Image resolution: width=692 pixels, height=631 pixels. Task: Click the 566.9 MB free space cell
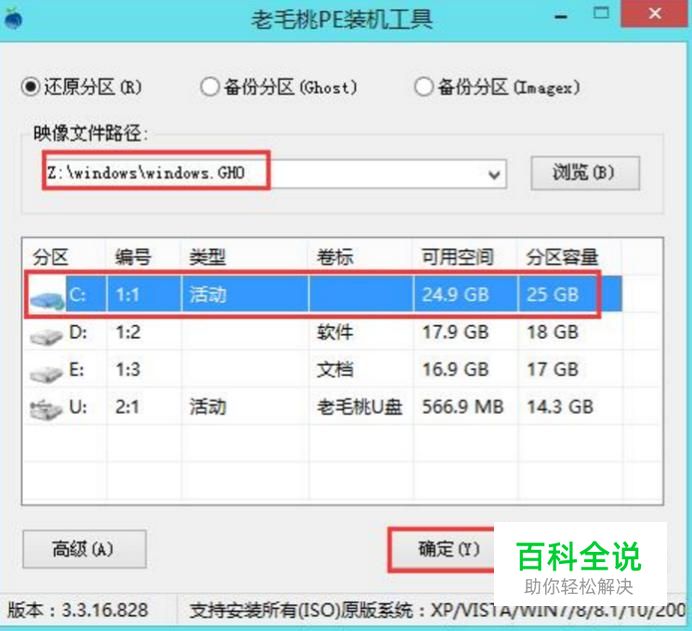(463, 406)
